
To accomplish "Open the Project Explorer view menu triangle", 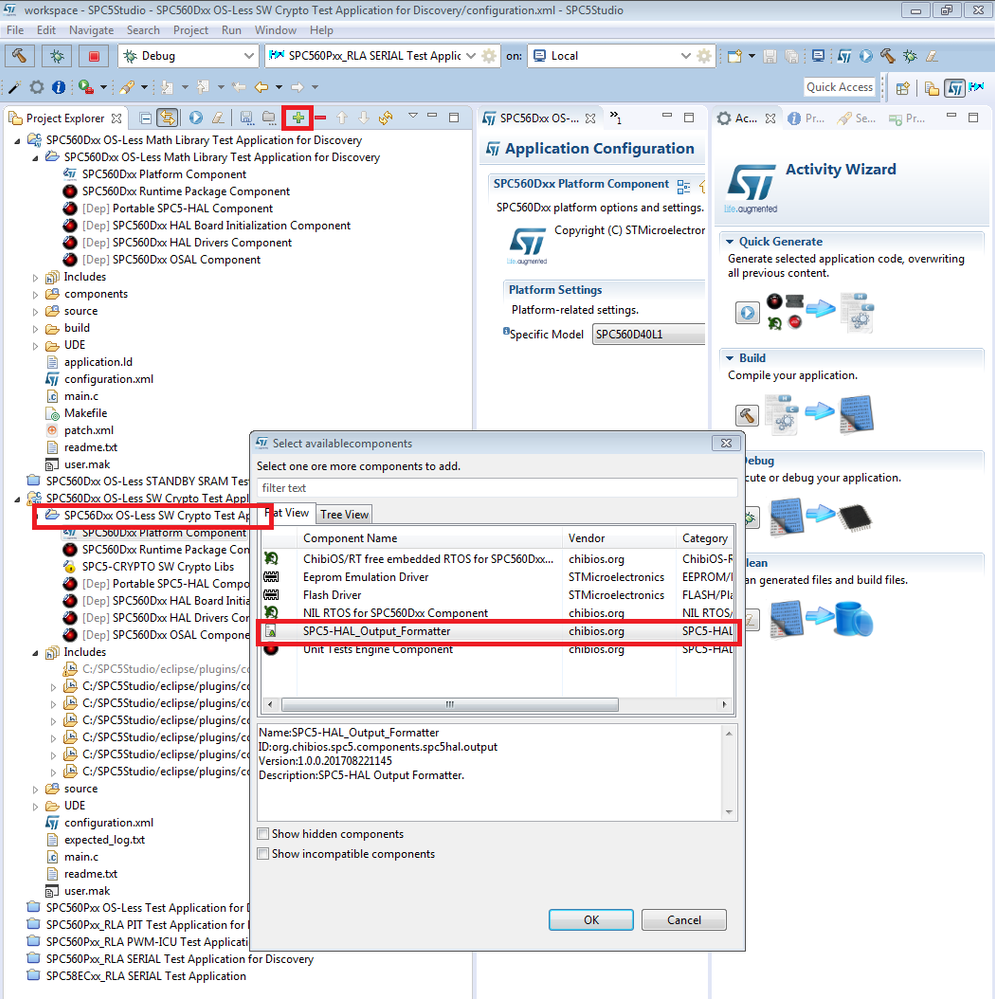I will (413, 116).
